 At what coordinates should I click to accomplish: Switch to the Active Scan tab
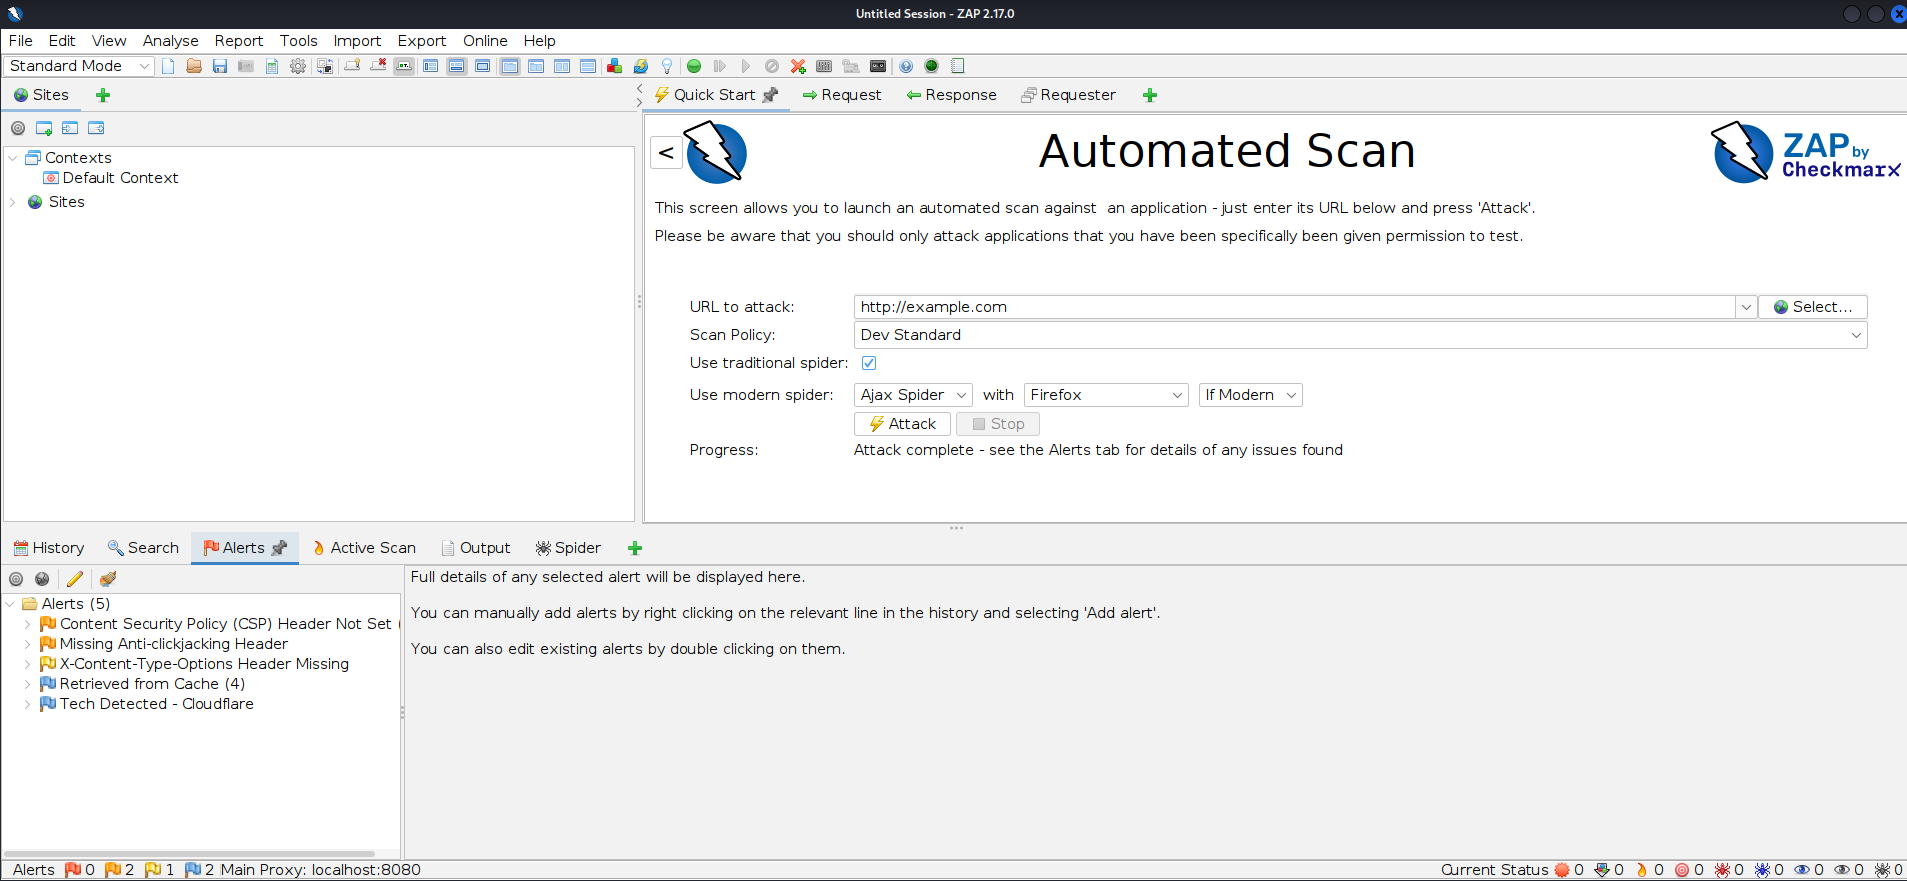click(x=364, y=548)
